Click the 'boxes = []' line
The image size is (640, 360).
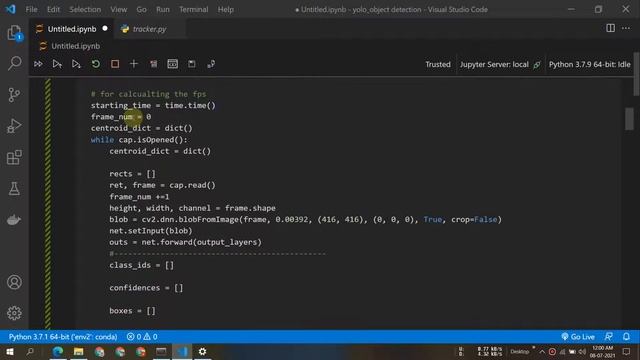click(132, 311)
